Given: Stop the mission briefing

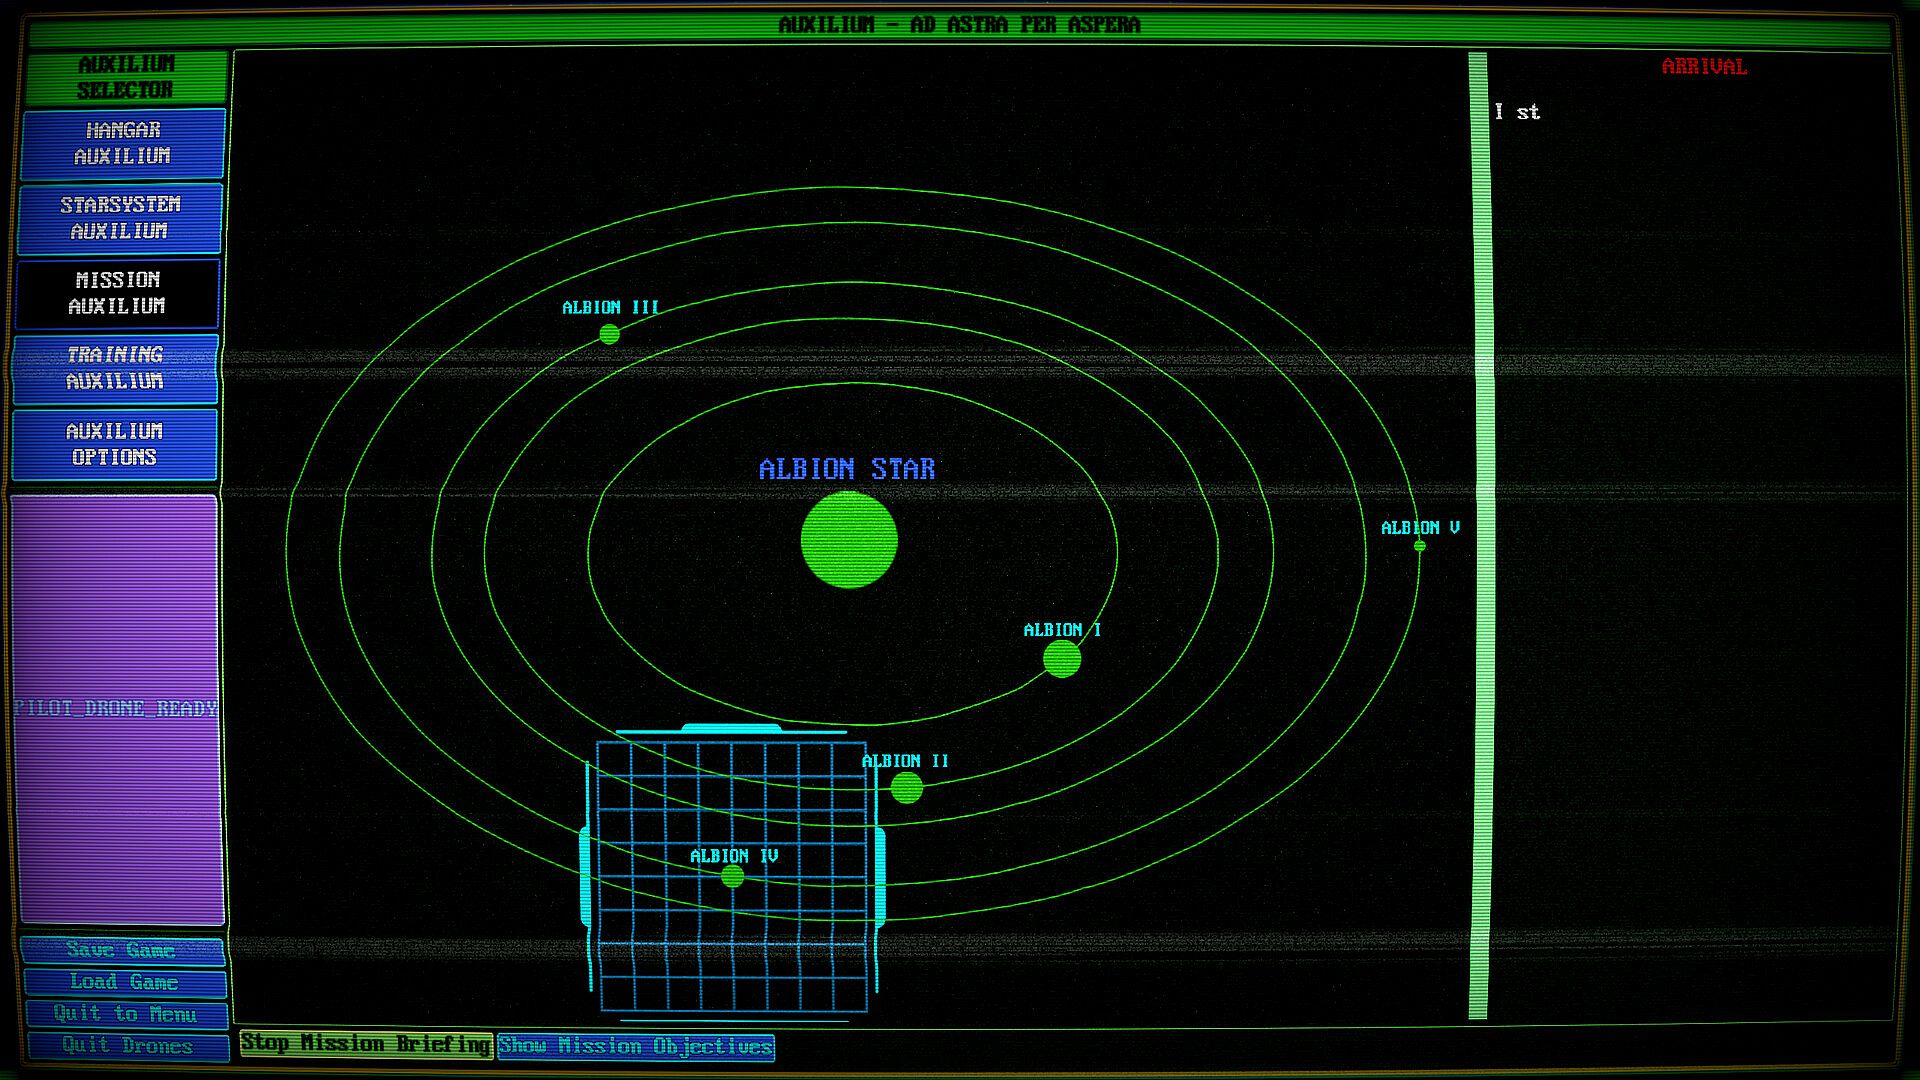Looking at the screenshot, I should (x=366, y=1044).
